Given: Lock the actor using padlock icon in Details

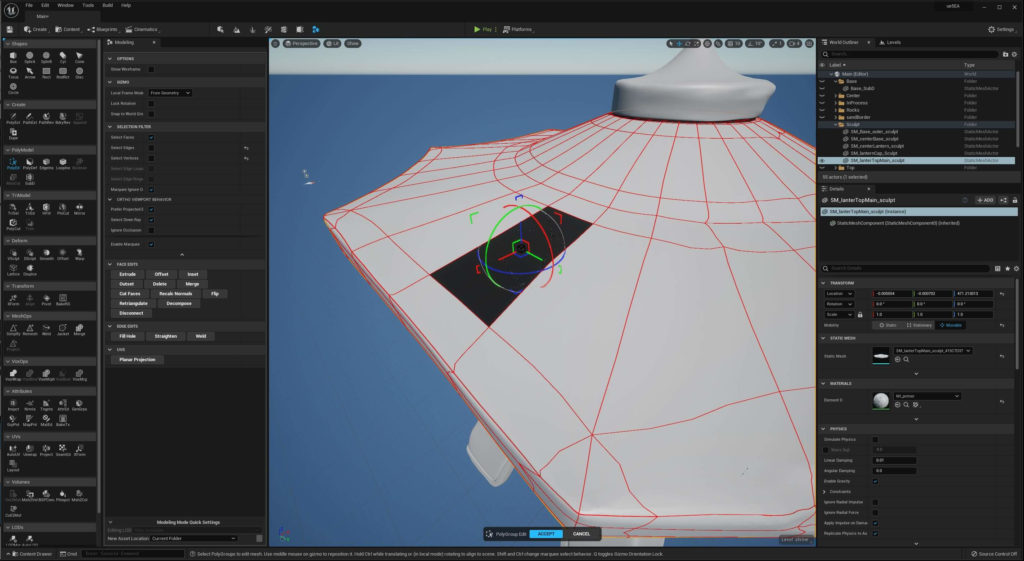Looking at the screenshot, I should pyautogui.click(x=1014, y=200).
